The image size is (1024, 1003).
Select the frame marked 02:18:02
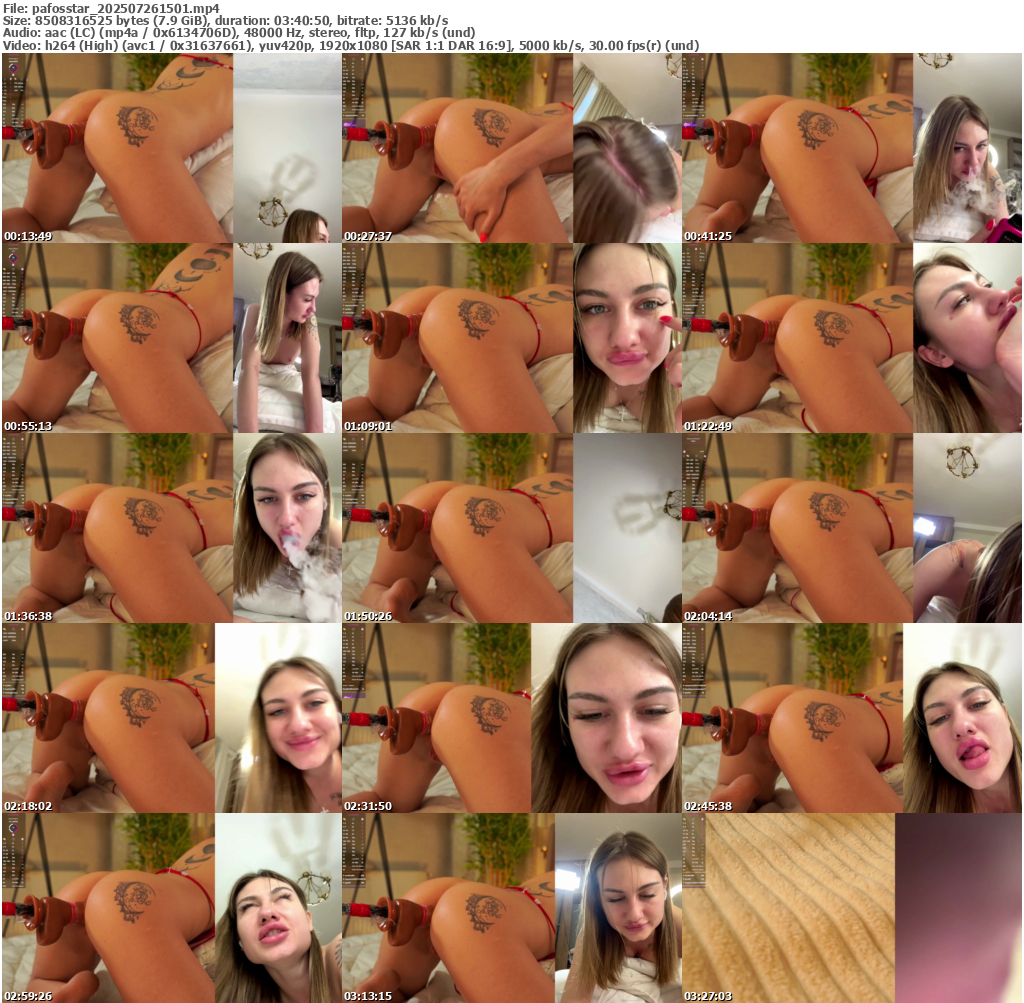click(171, 718)
